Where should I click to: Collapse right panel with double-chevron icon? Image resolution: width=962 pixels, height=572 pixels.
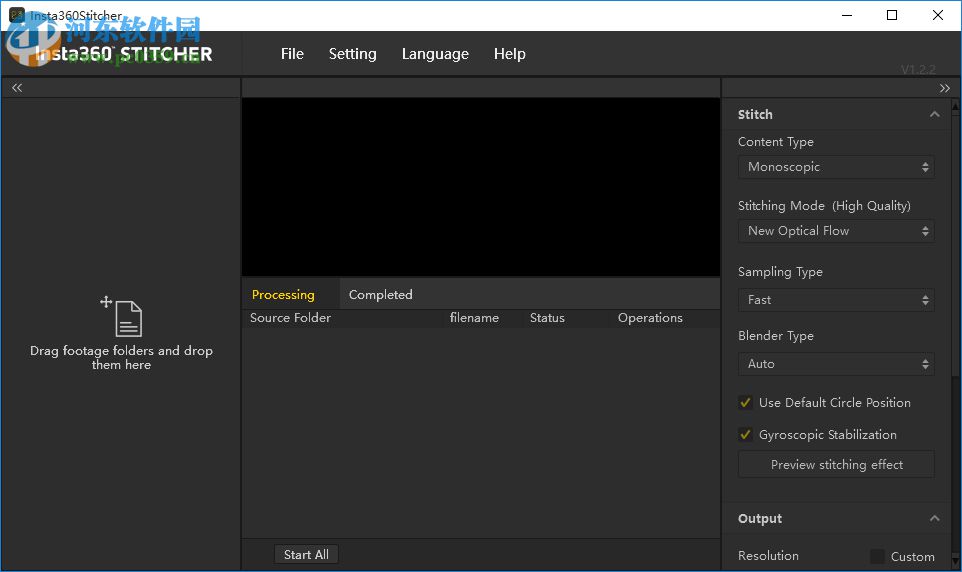(945, 88)
